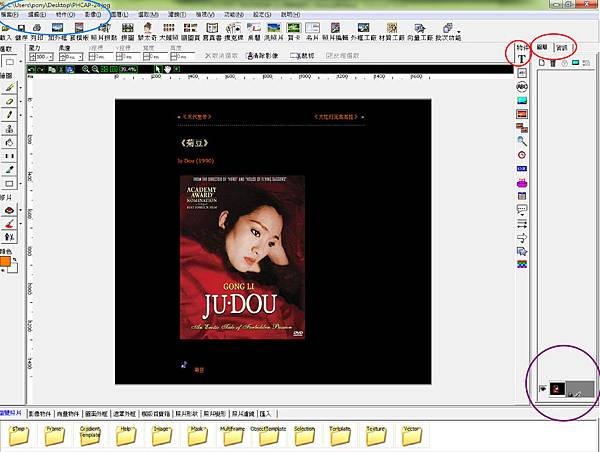
Task: Select the Text (T) object tool
Action: click(x=521, y=59)
